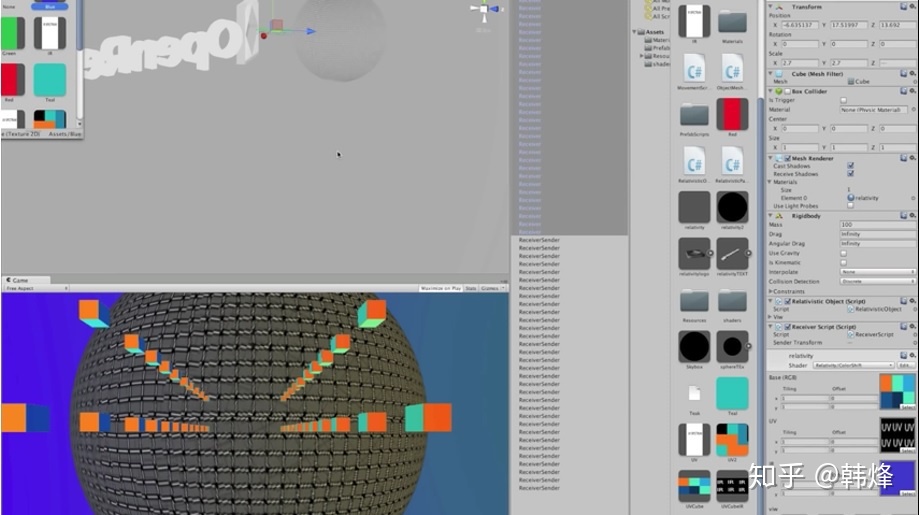Open Transform component settings gear
This screenshot has height=515, width=919.
click(911, 6)
